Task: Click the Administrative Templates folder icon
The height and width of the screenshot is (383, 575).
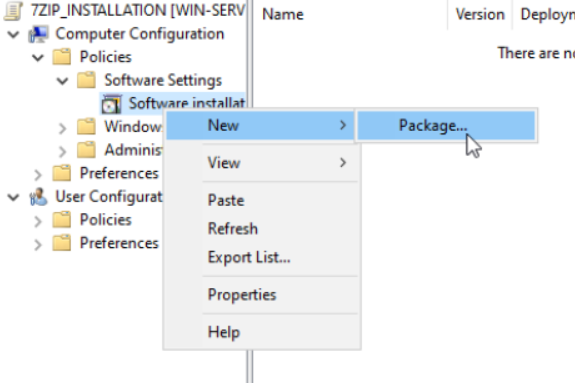Action: [x=86, y=150]
